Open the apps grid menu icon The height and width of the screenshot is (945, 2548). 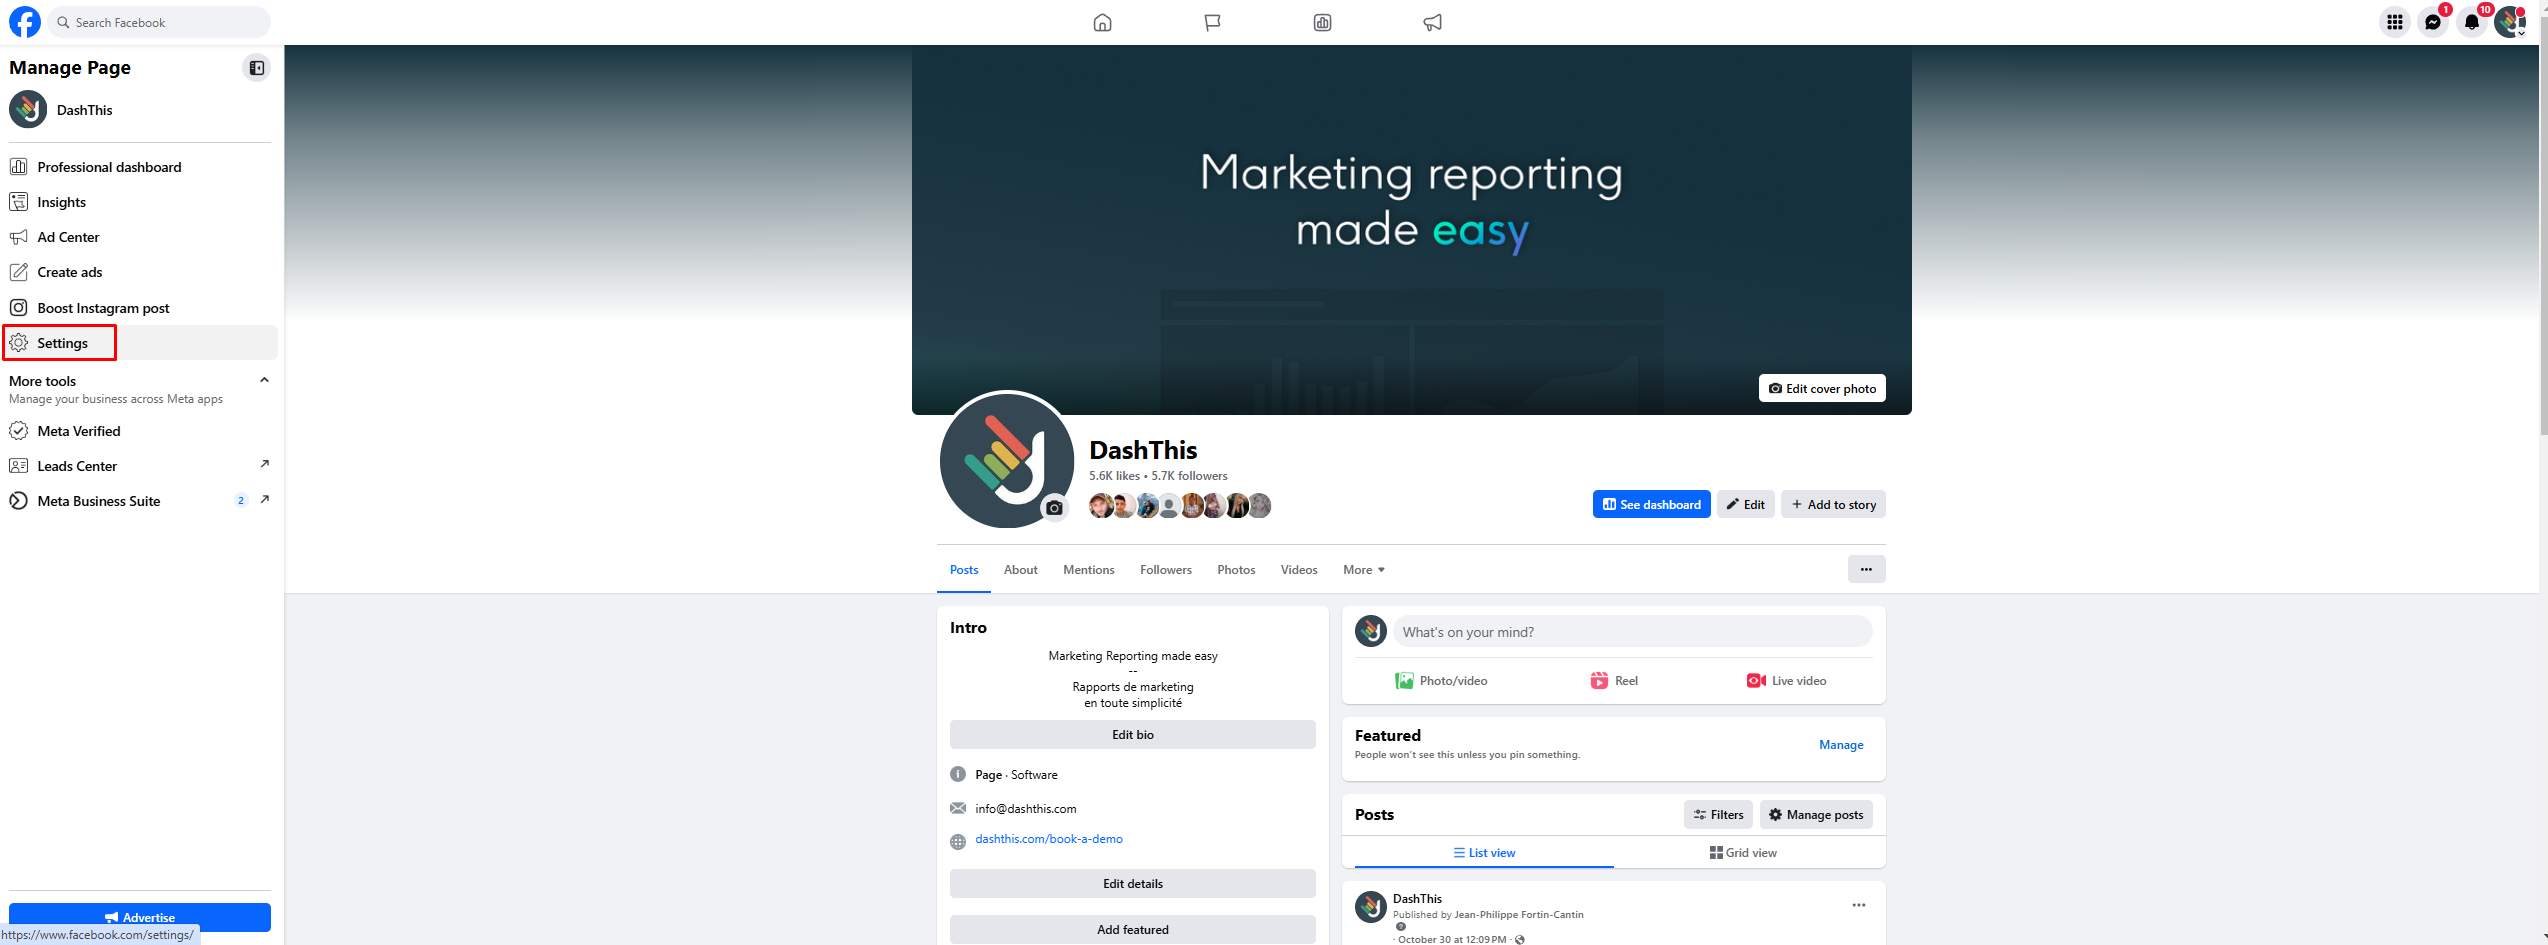click(x=2394, y=22)
